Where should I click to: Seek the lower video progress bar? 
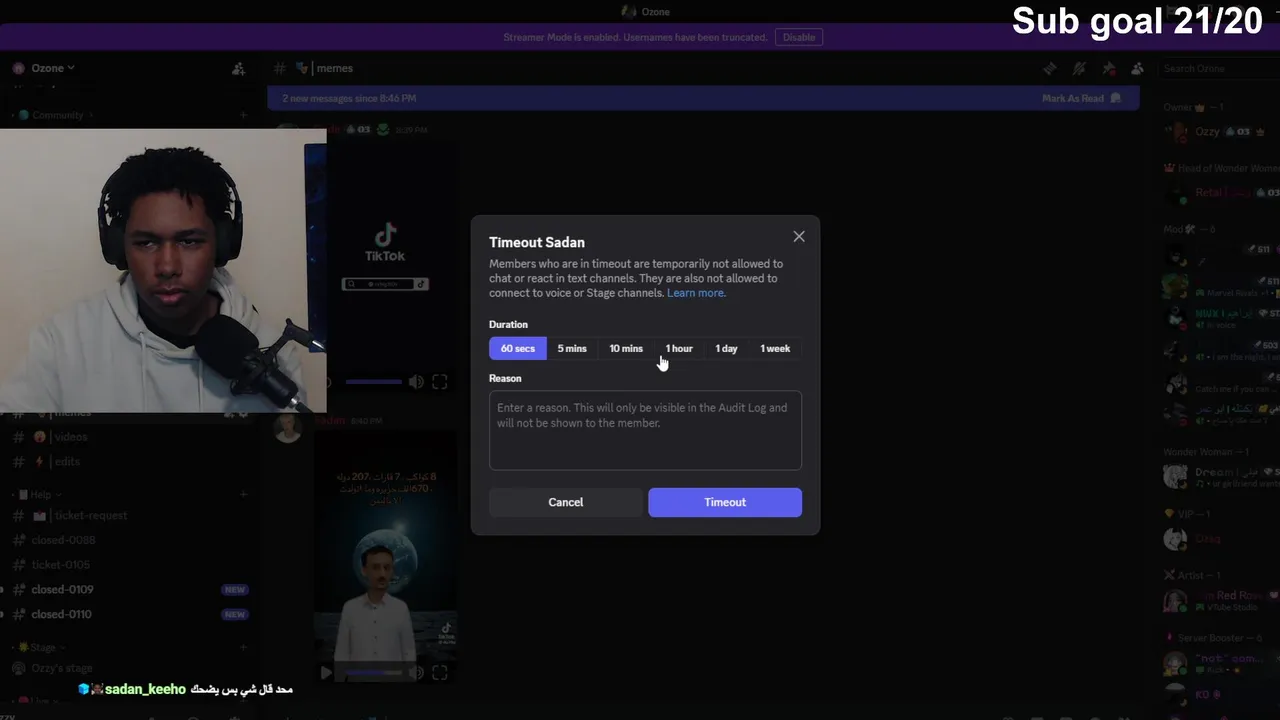(373, 673)
